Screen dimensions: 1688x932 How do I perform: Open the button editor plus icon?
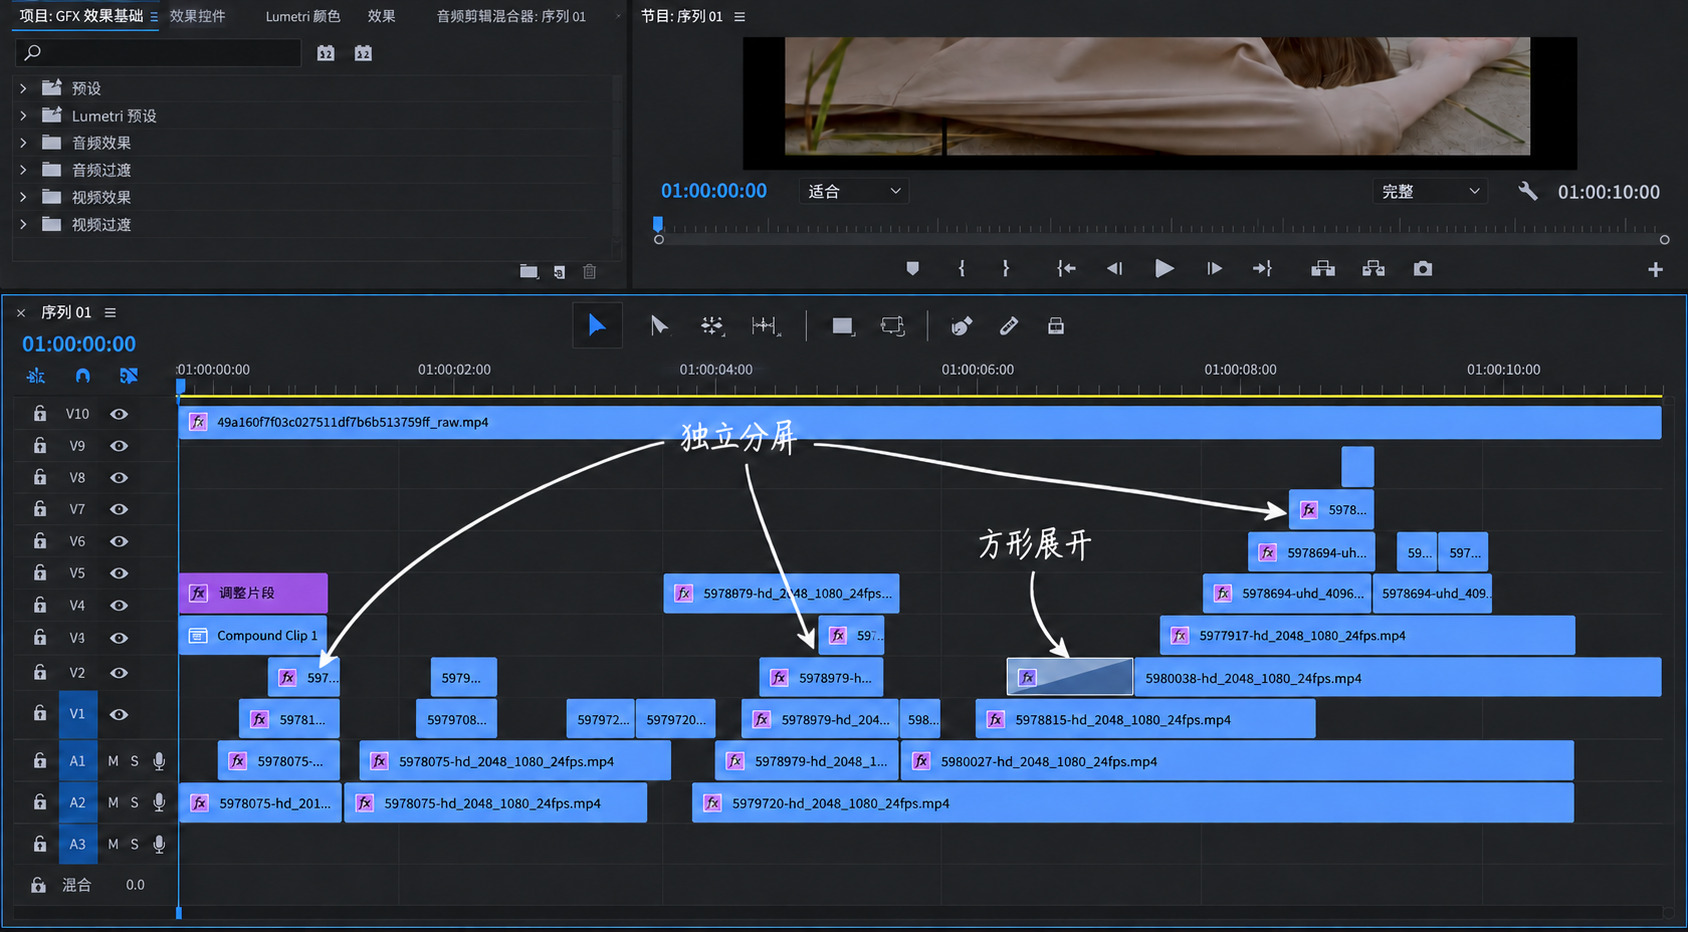[1656, 269]
